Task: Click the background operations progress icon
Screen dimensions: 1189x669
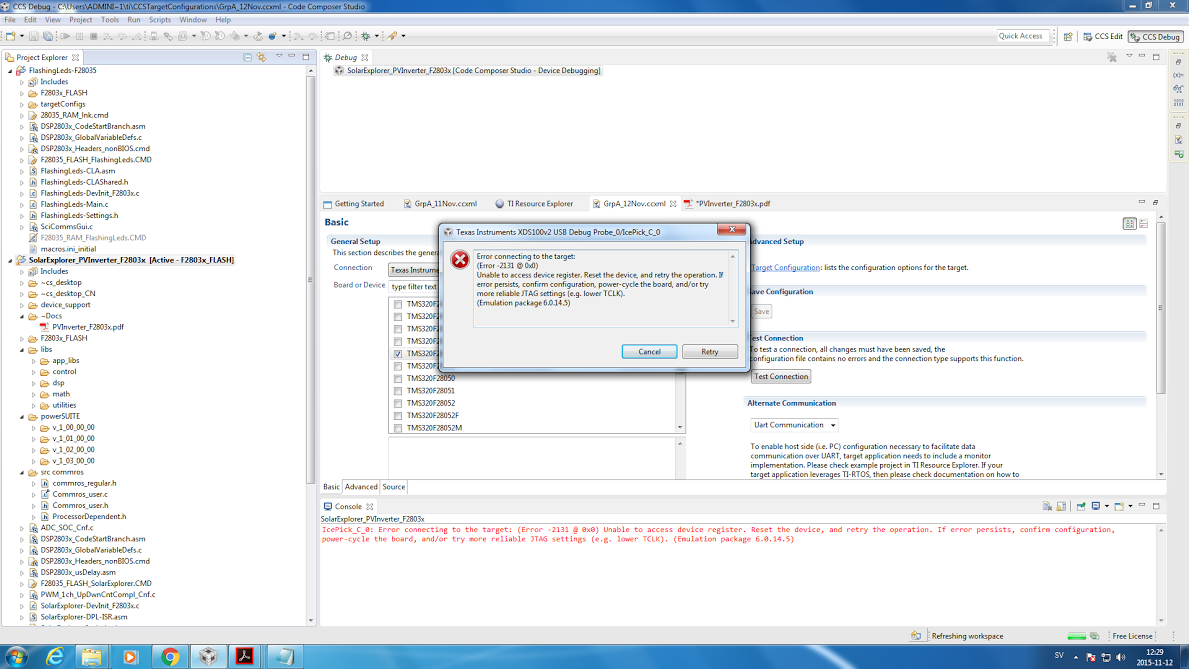Action: click(1094, 636)
